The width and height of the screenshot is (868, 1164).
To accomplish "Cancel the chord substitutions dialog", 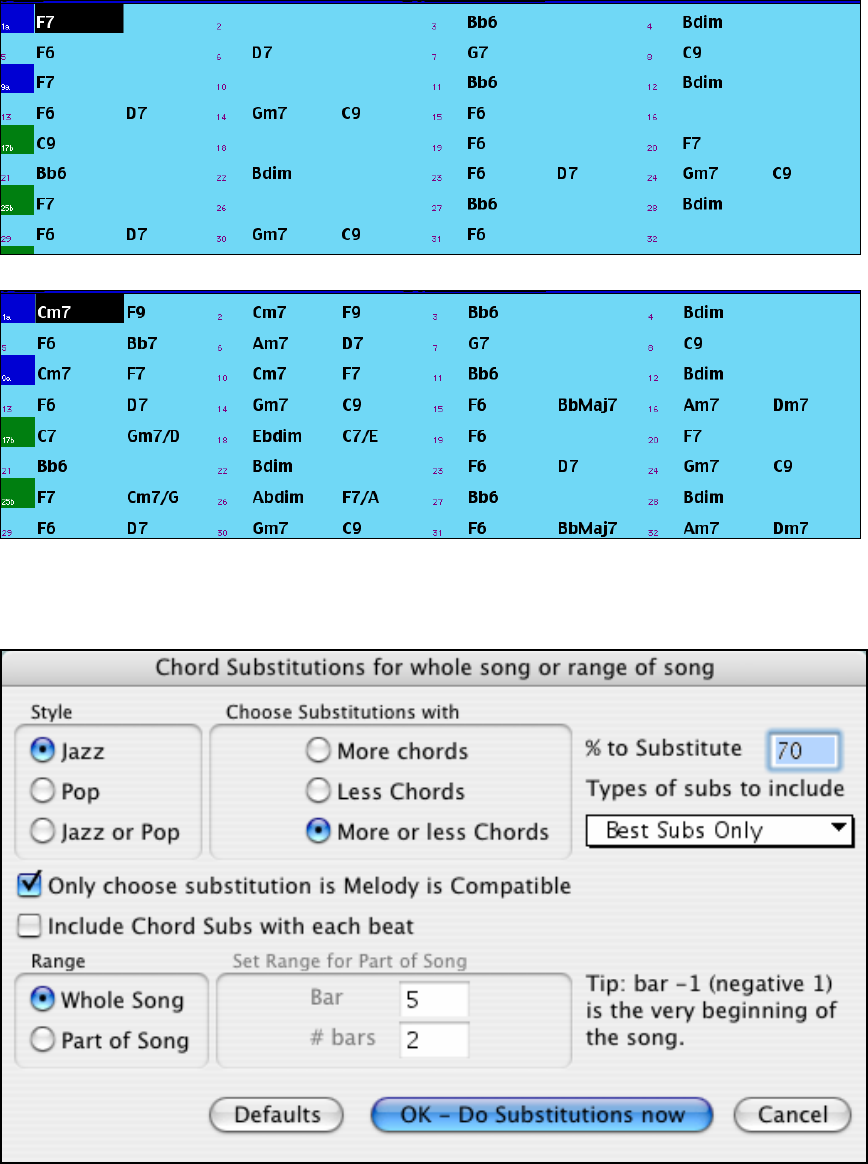I will click(x=792, y=1114).
